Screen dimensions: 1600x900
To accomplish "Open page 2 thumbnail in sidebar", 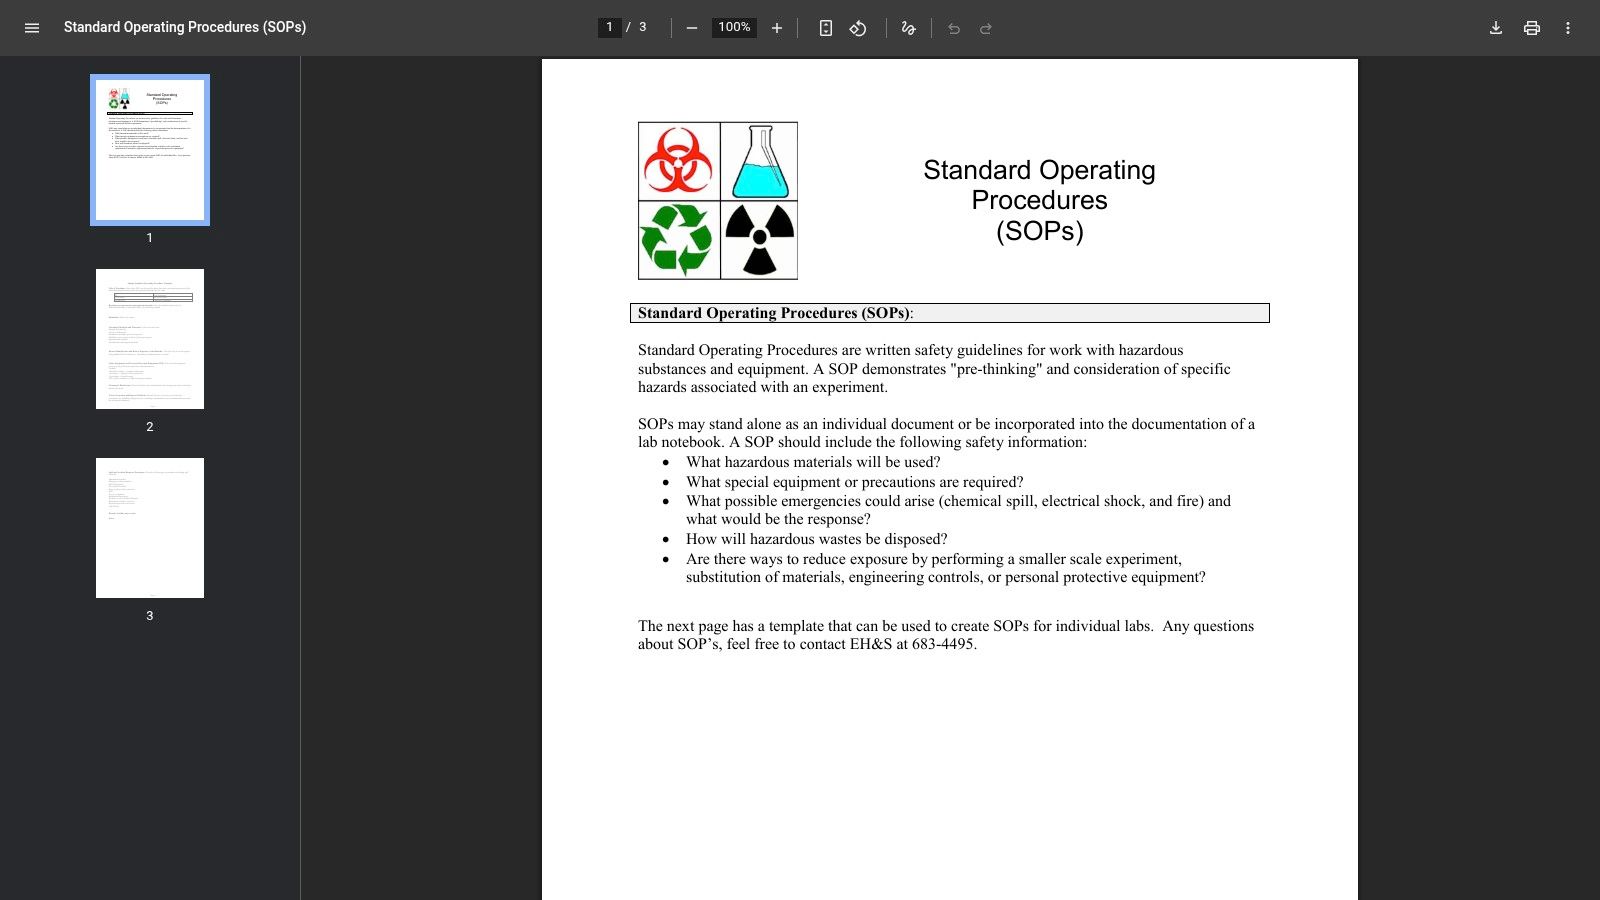I will tap(150, 339).
